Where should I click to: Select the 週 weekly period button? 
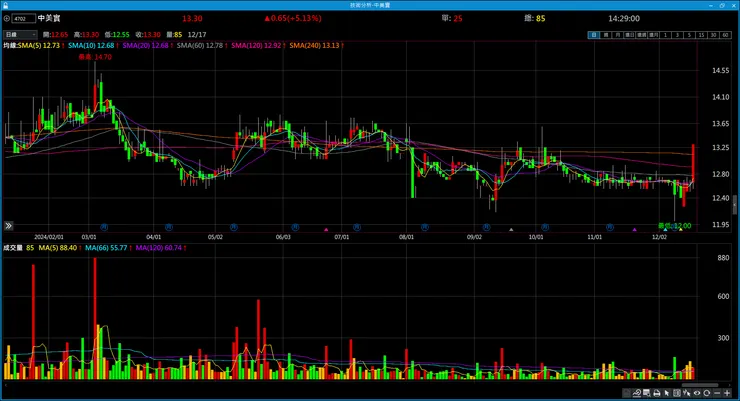606,35
